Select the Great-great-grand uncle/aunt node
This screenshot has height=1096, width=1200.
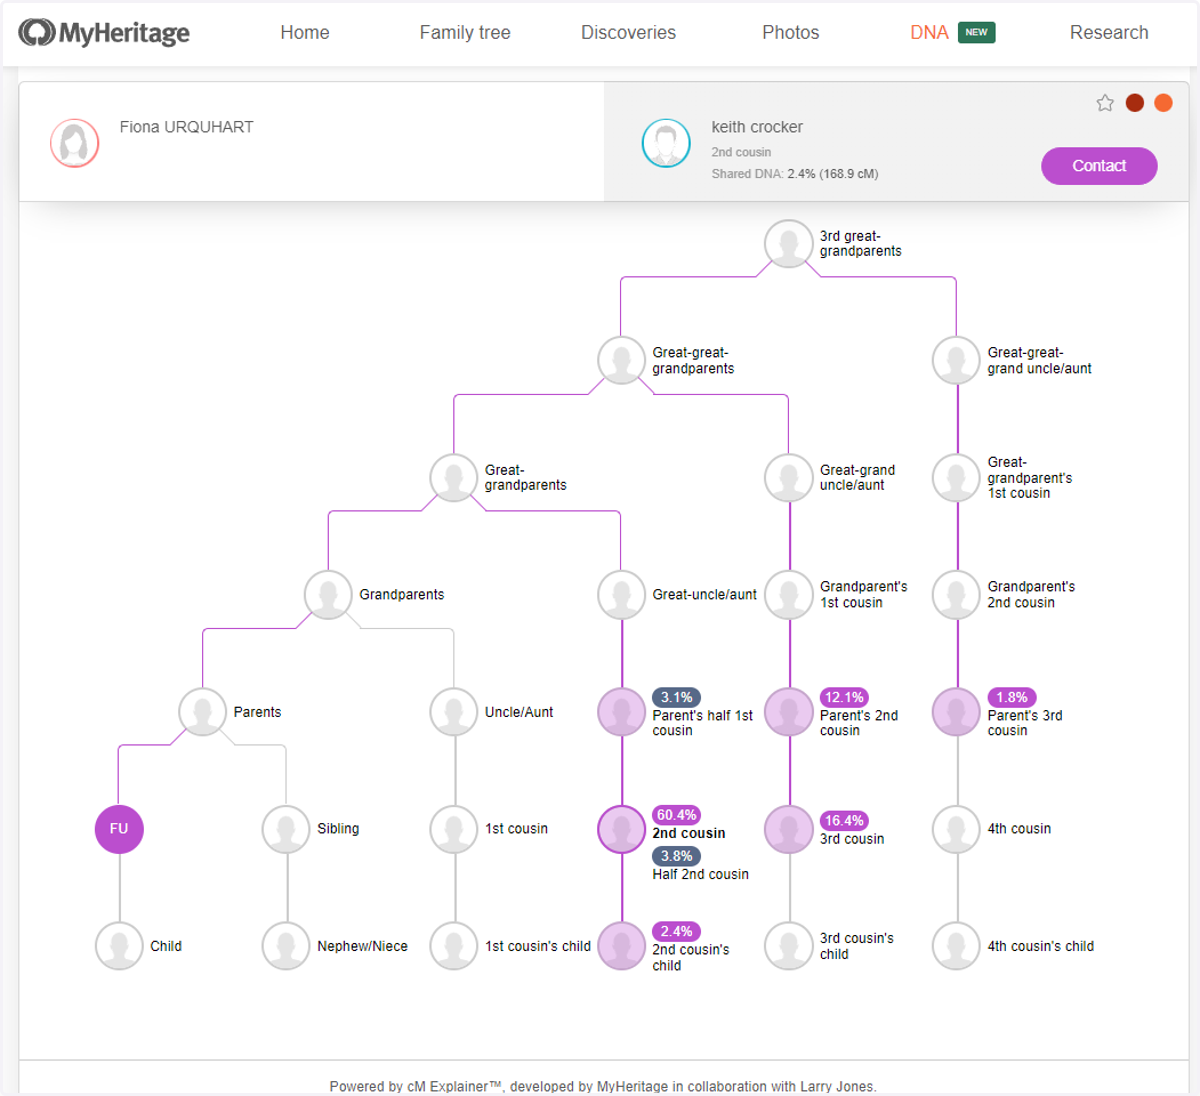coord(957,361)
